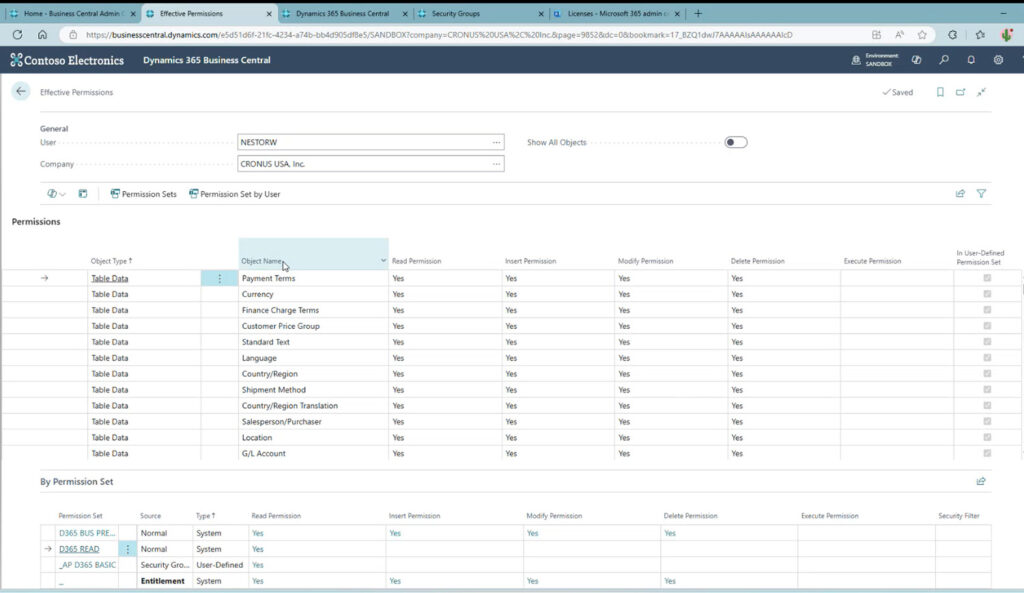Share the Permissions list icon
The height and width of the screenshot is (593, 1024).
(960, 193)
